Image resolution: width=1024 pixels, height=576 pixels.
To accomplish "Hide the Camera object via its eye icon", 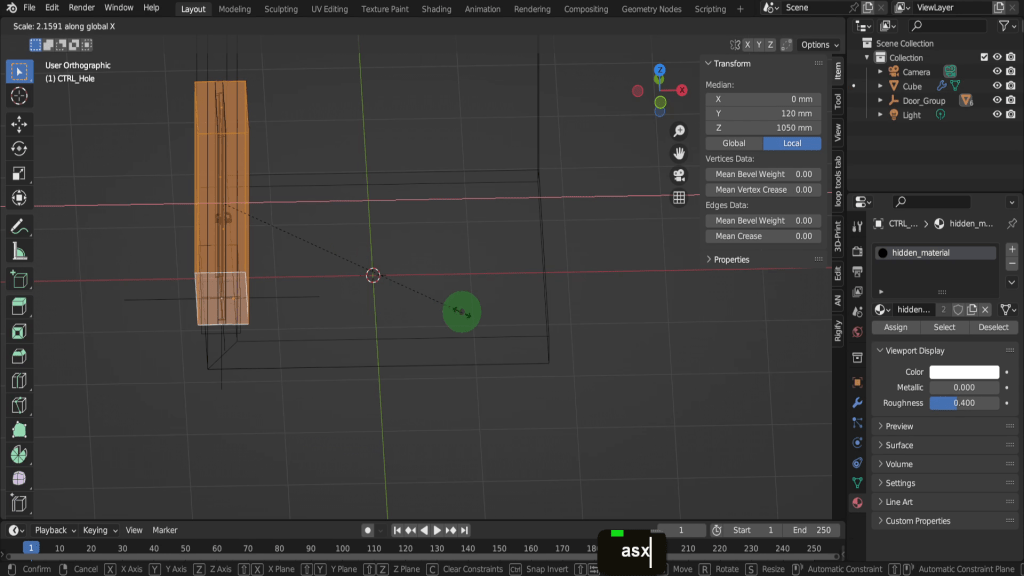I will click(996, 72).
